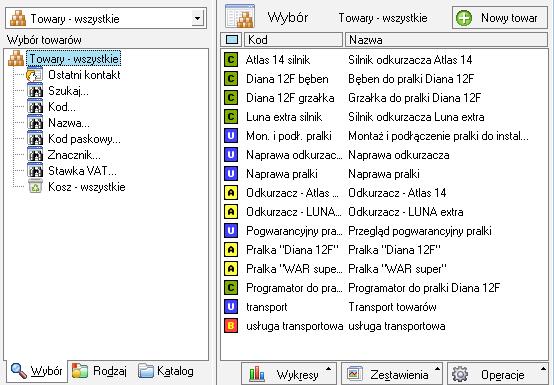Click the Nowy towar button
554x385 pixels.
(500, 18)
